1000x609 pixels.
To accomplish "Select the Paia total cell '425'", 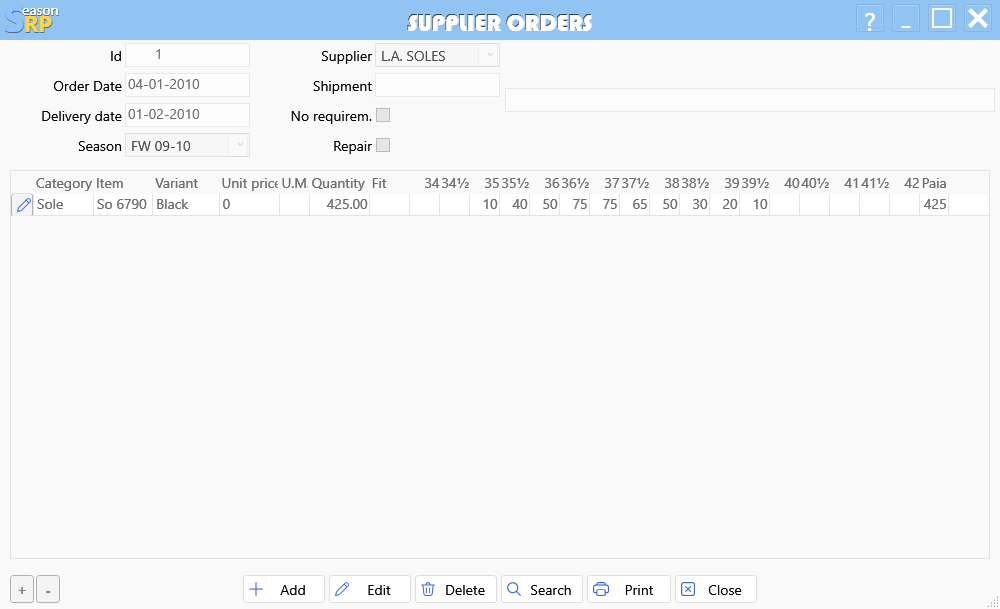I will (x=934, y=205).
